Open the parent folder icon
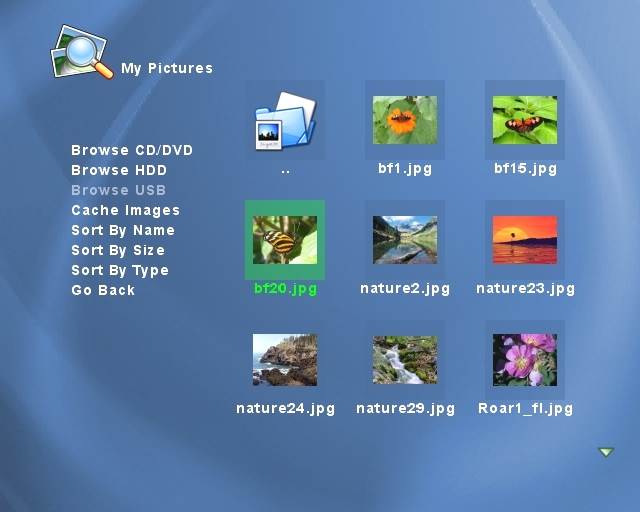 (285, 120)
